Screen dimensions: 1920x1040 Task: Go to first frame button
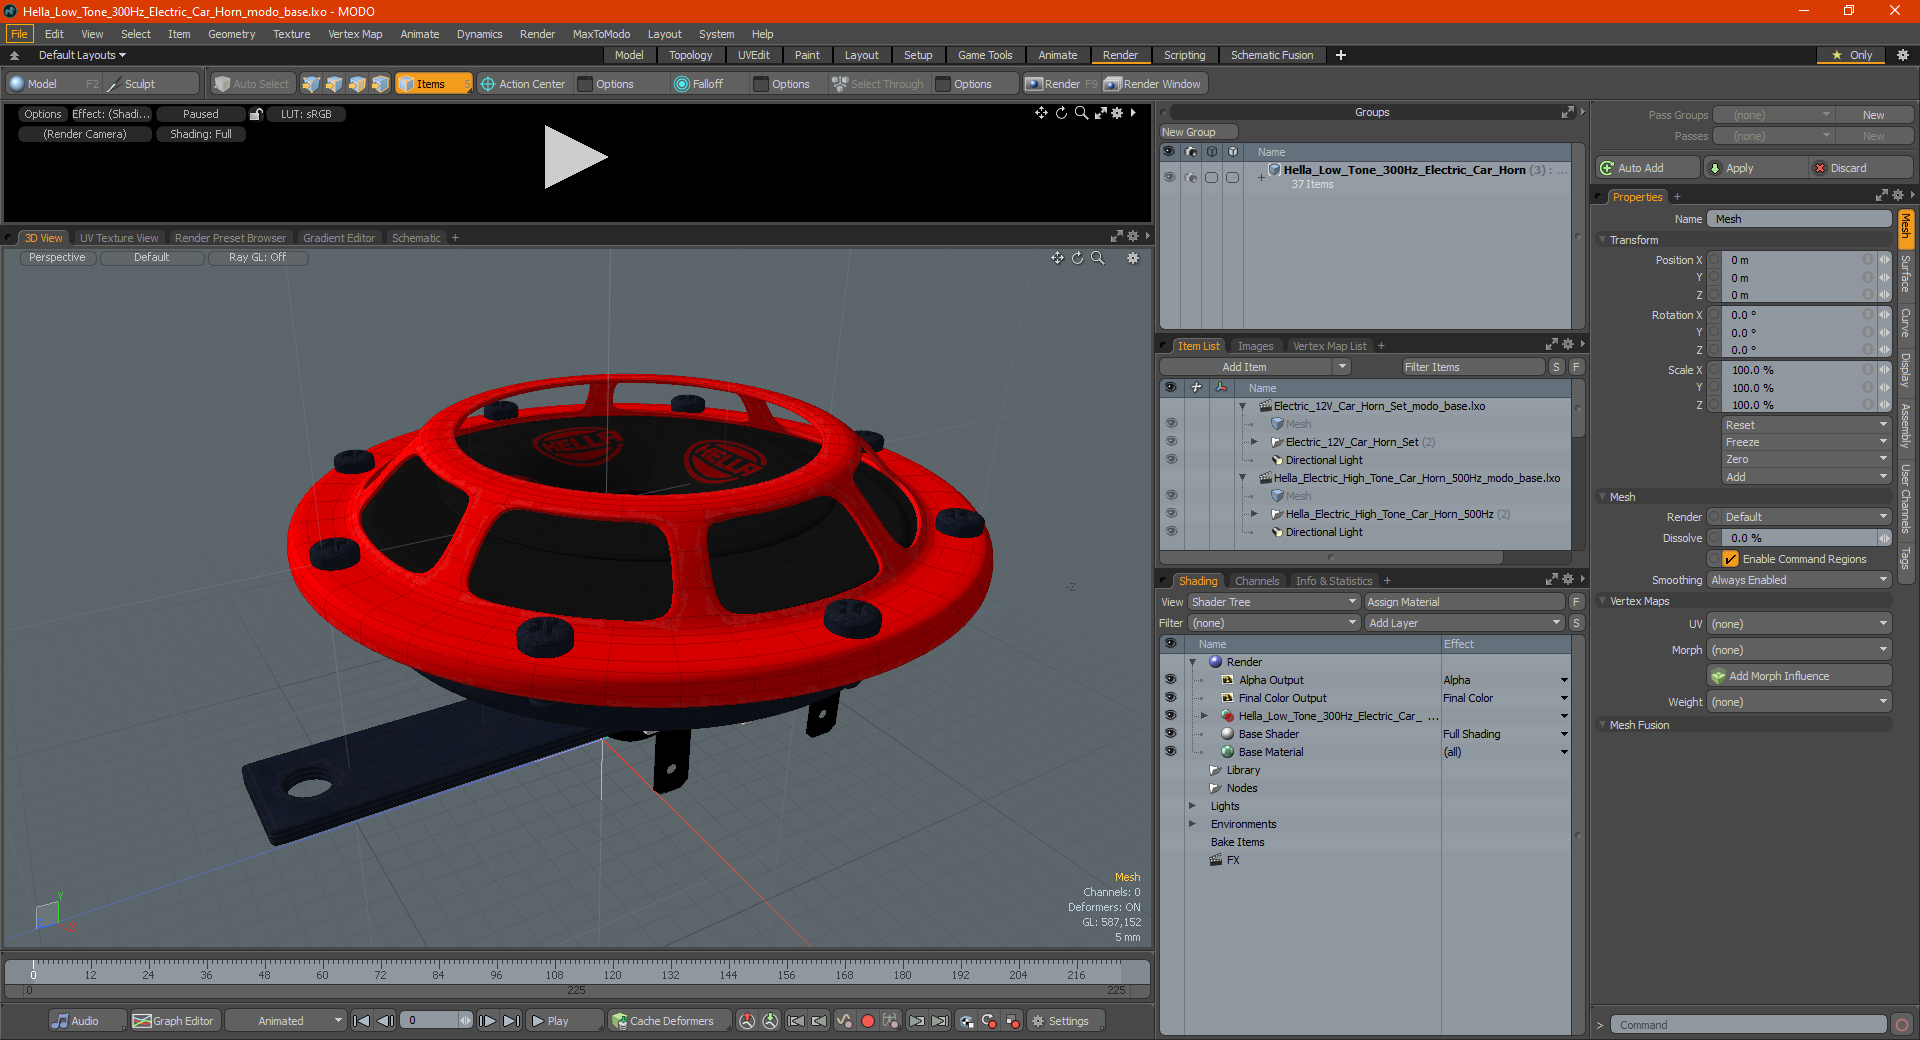click(362, 1021)
